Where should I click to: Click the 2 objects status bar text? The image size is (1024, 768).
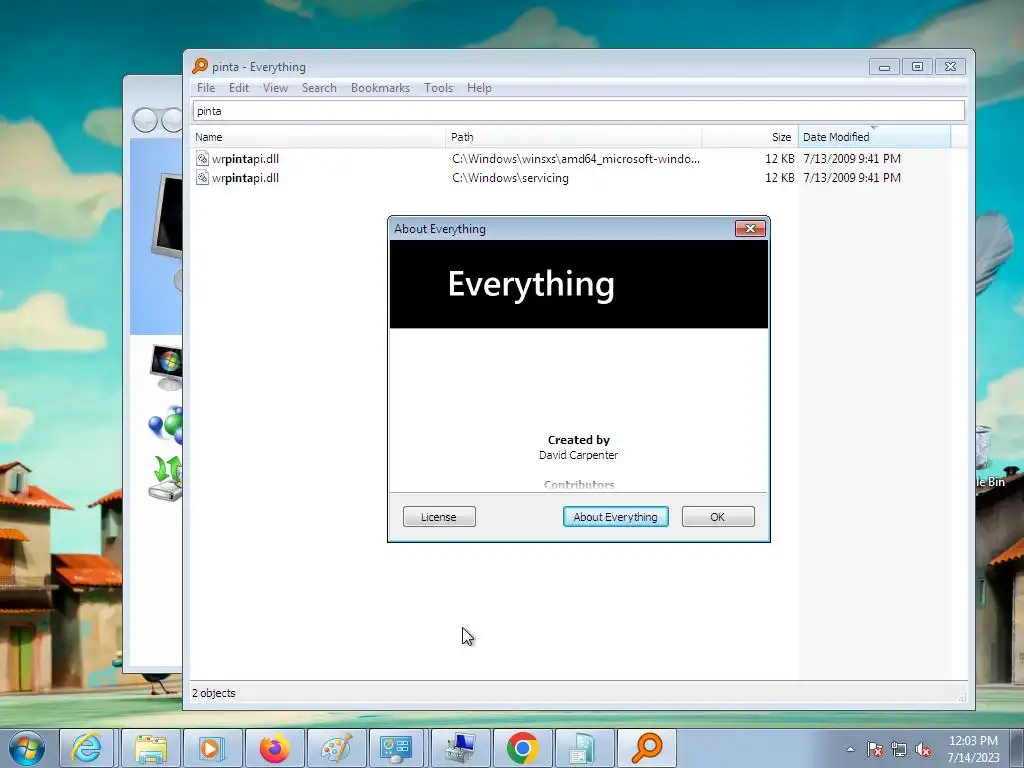click(x=214, y=693)
